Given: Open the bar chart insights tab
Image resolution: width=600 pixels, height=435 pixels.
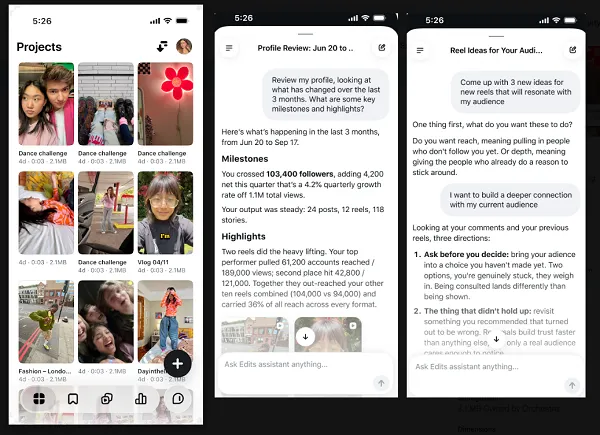Looking at the screenshot, I should (x=141, y=399).
